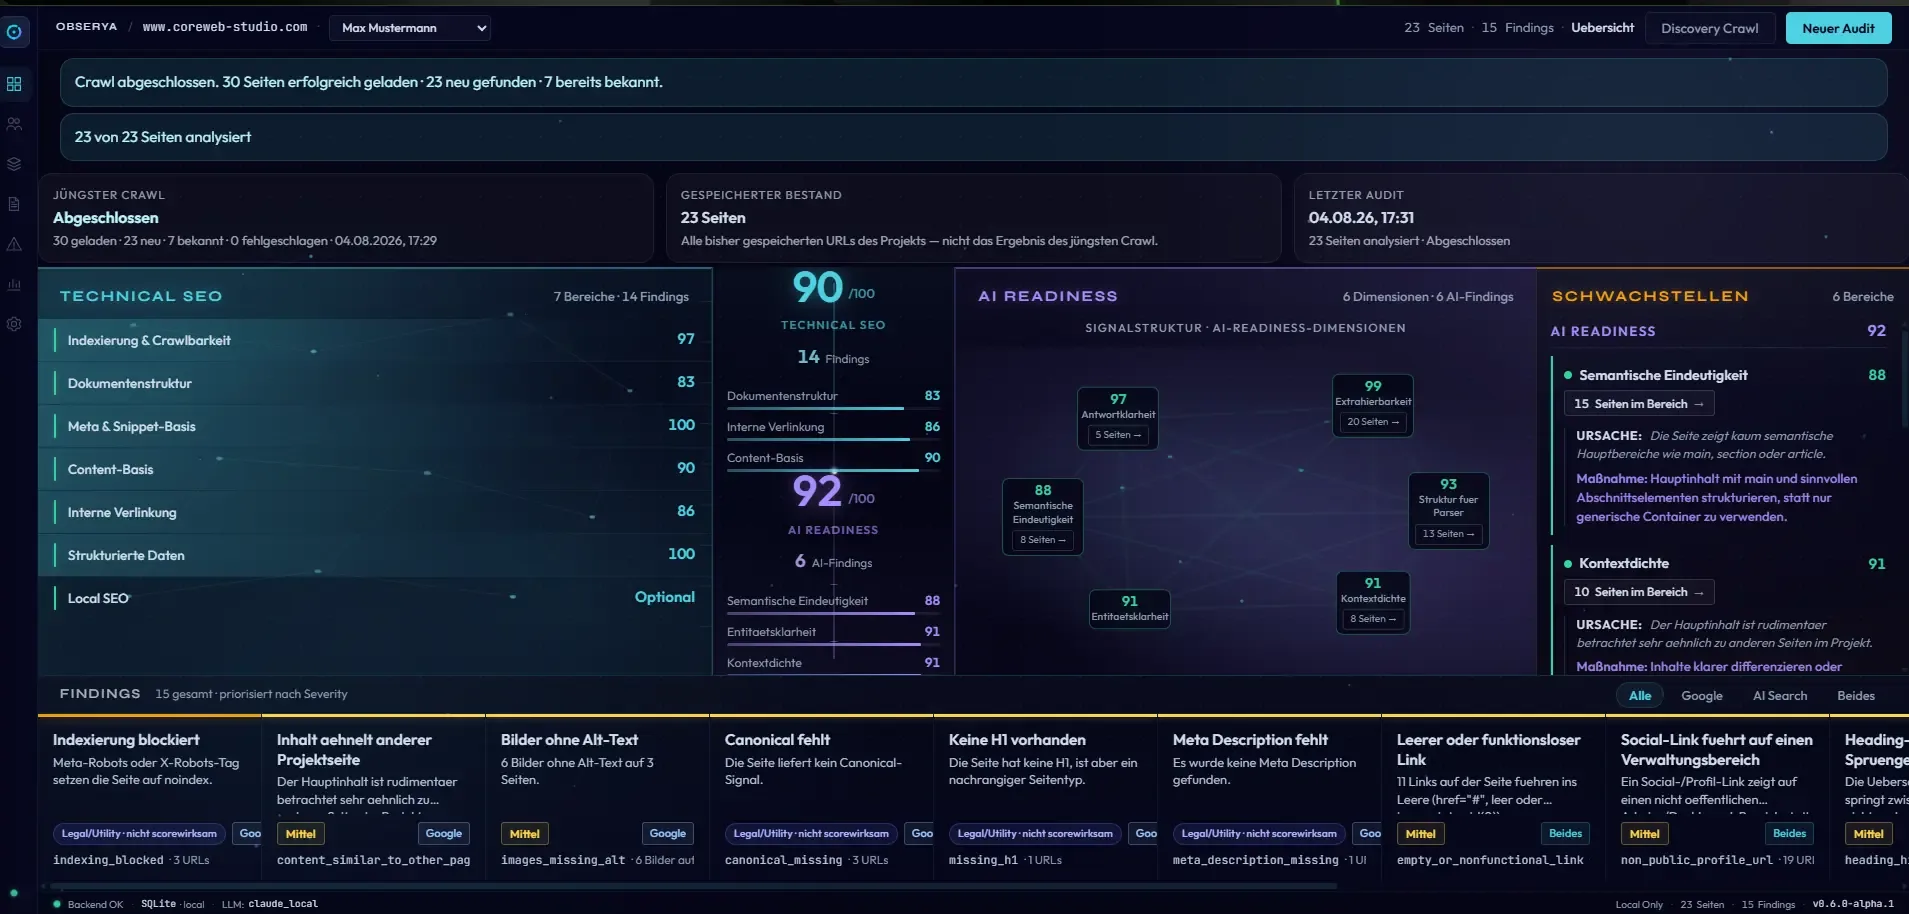Click Legal/Utility badge on Canonical fehlt card

[x=811, y=834]
